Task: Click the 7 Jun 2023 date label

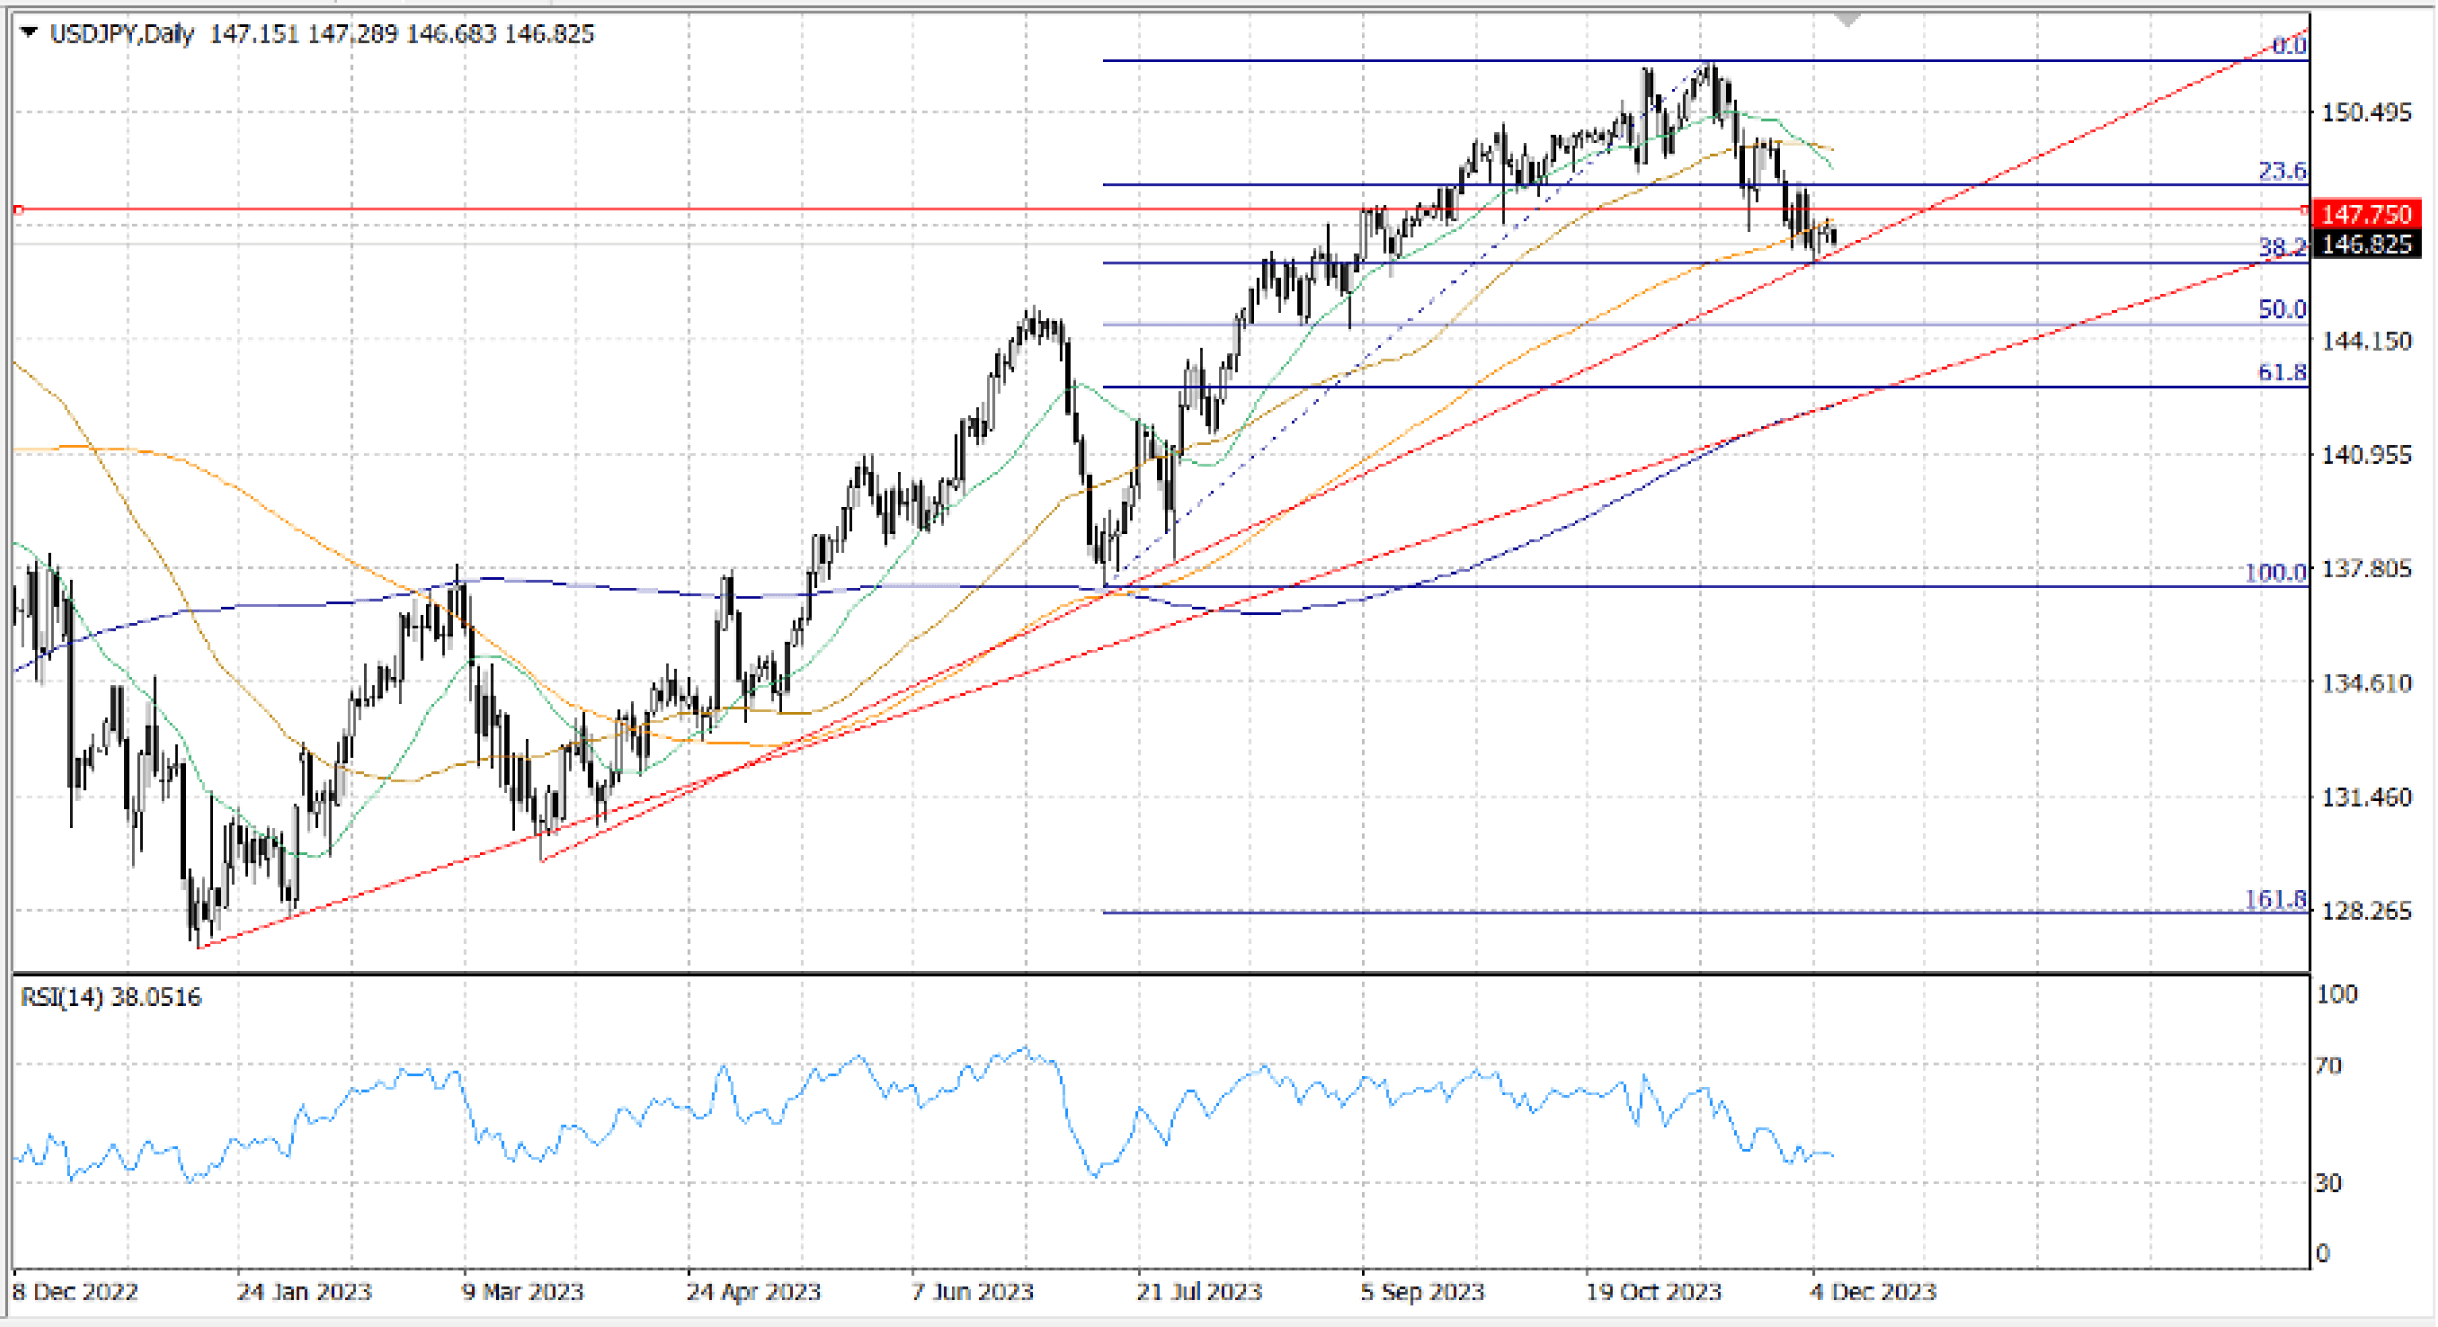Action: click(x=972, y=1292)
